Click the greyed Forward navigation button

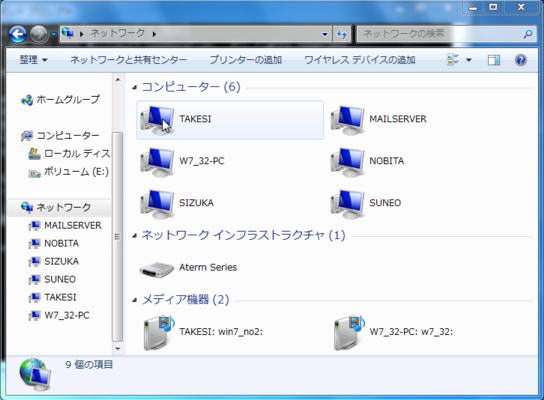(39, 34)
